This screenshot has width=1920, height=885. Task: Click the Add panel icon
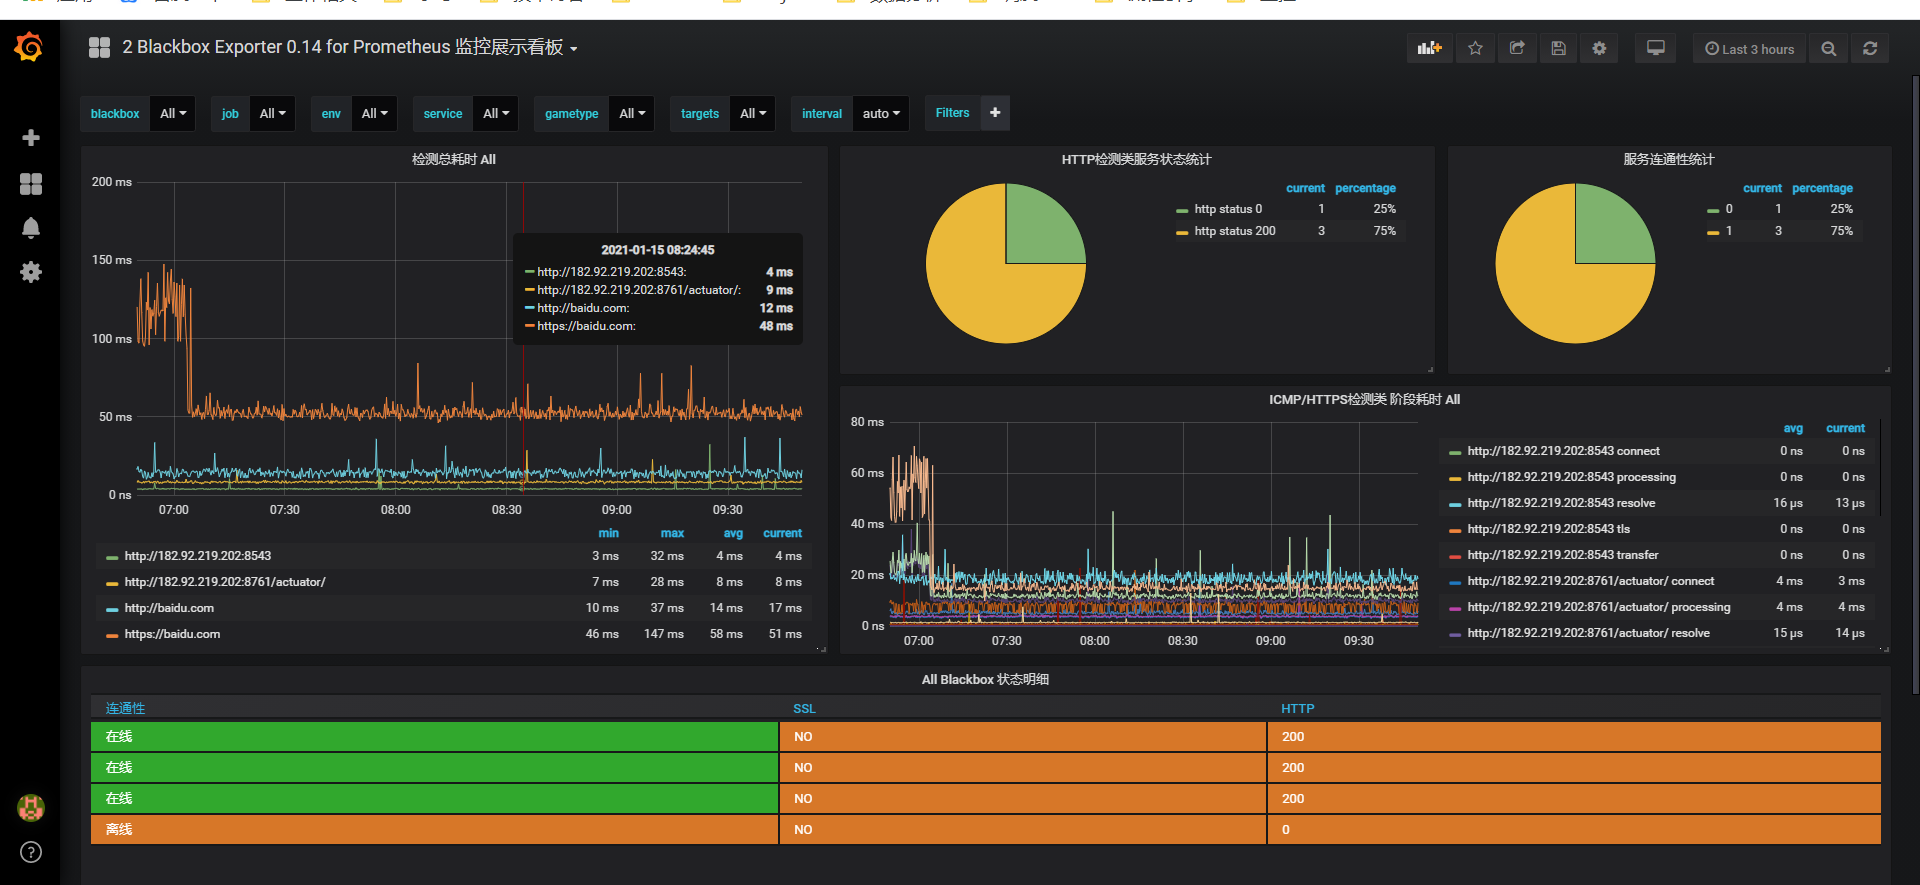(1430, 48)
